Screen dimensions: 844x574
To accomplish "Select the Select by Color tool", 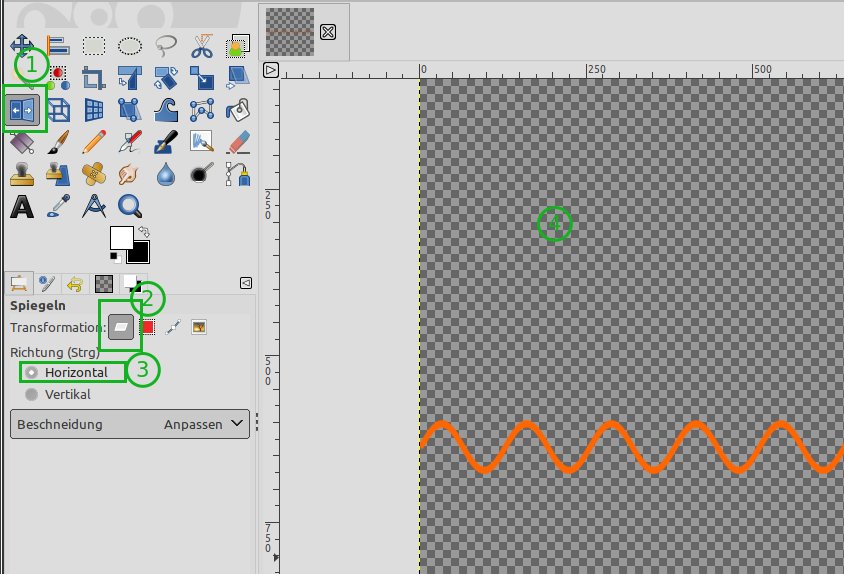I will click(x=58, y=78).
